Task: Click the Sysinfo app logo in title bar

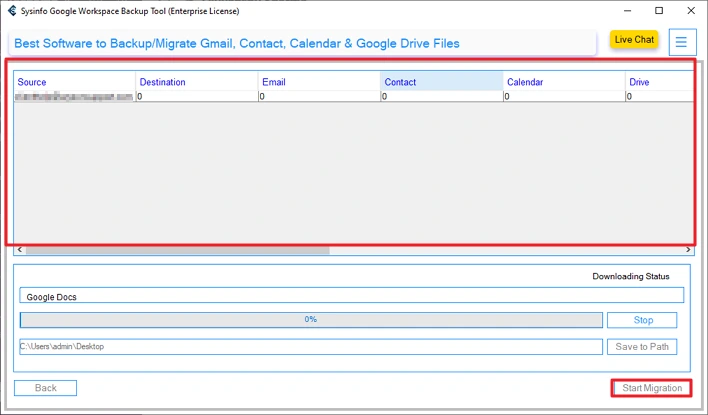Action: pos(12,11)
